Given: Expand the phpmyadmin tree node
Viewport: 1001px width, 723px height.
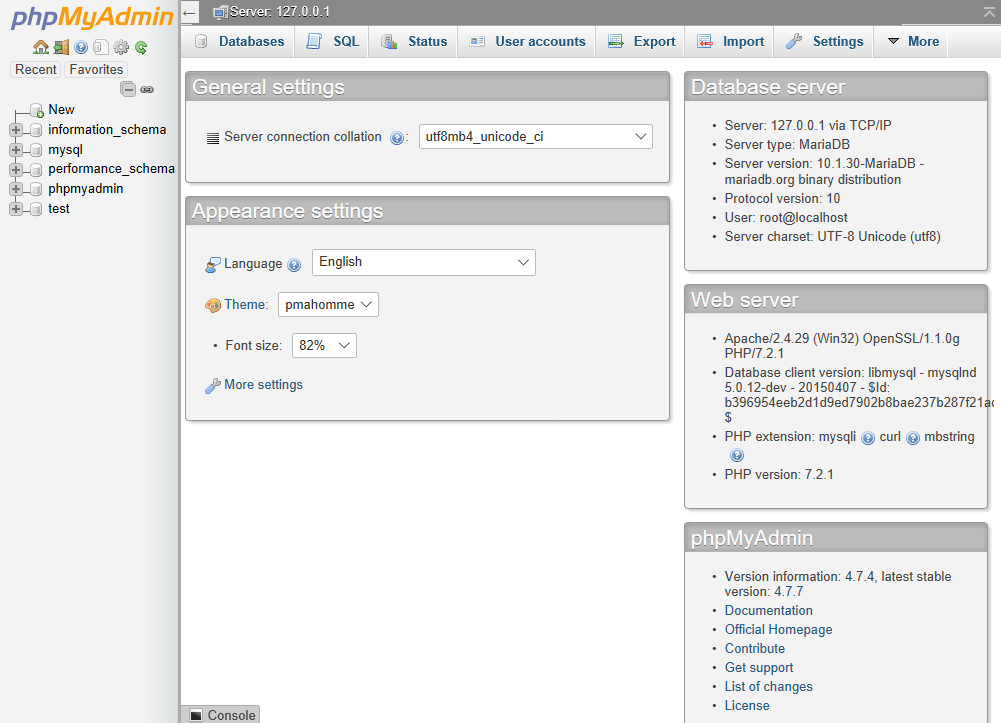Looking at the screenshot, I should click(16, 190).
